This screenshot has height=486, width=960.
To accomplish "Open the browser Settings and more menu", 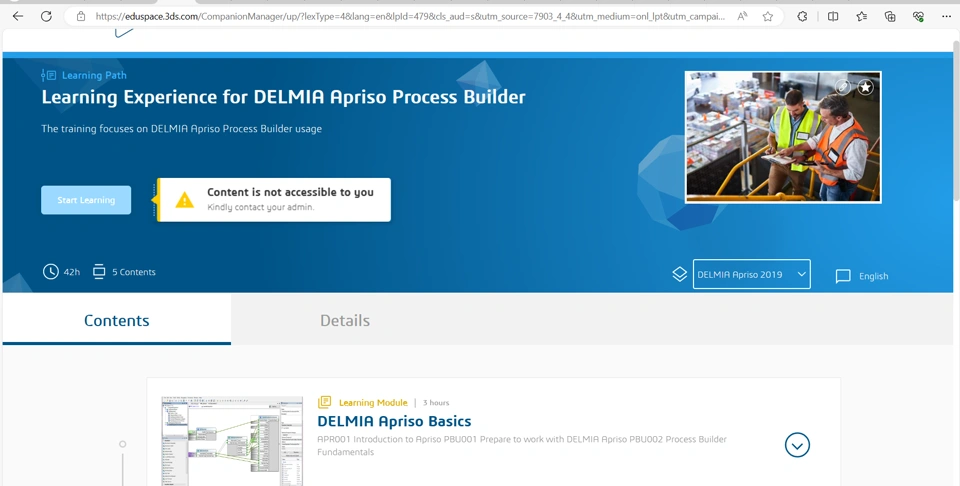I will [947, 17].
